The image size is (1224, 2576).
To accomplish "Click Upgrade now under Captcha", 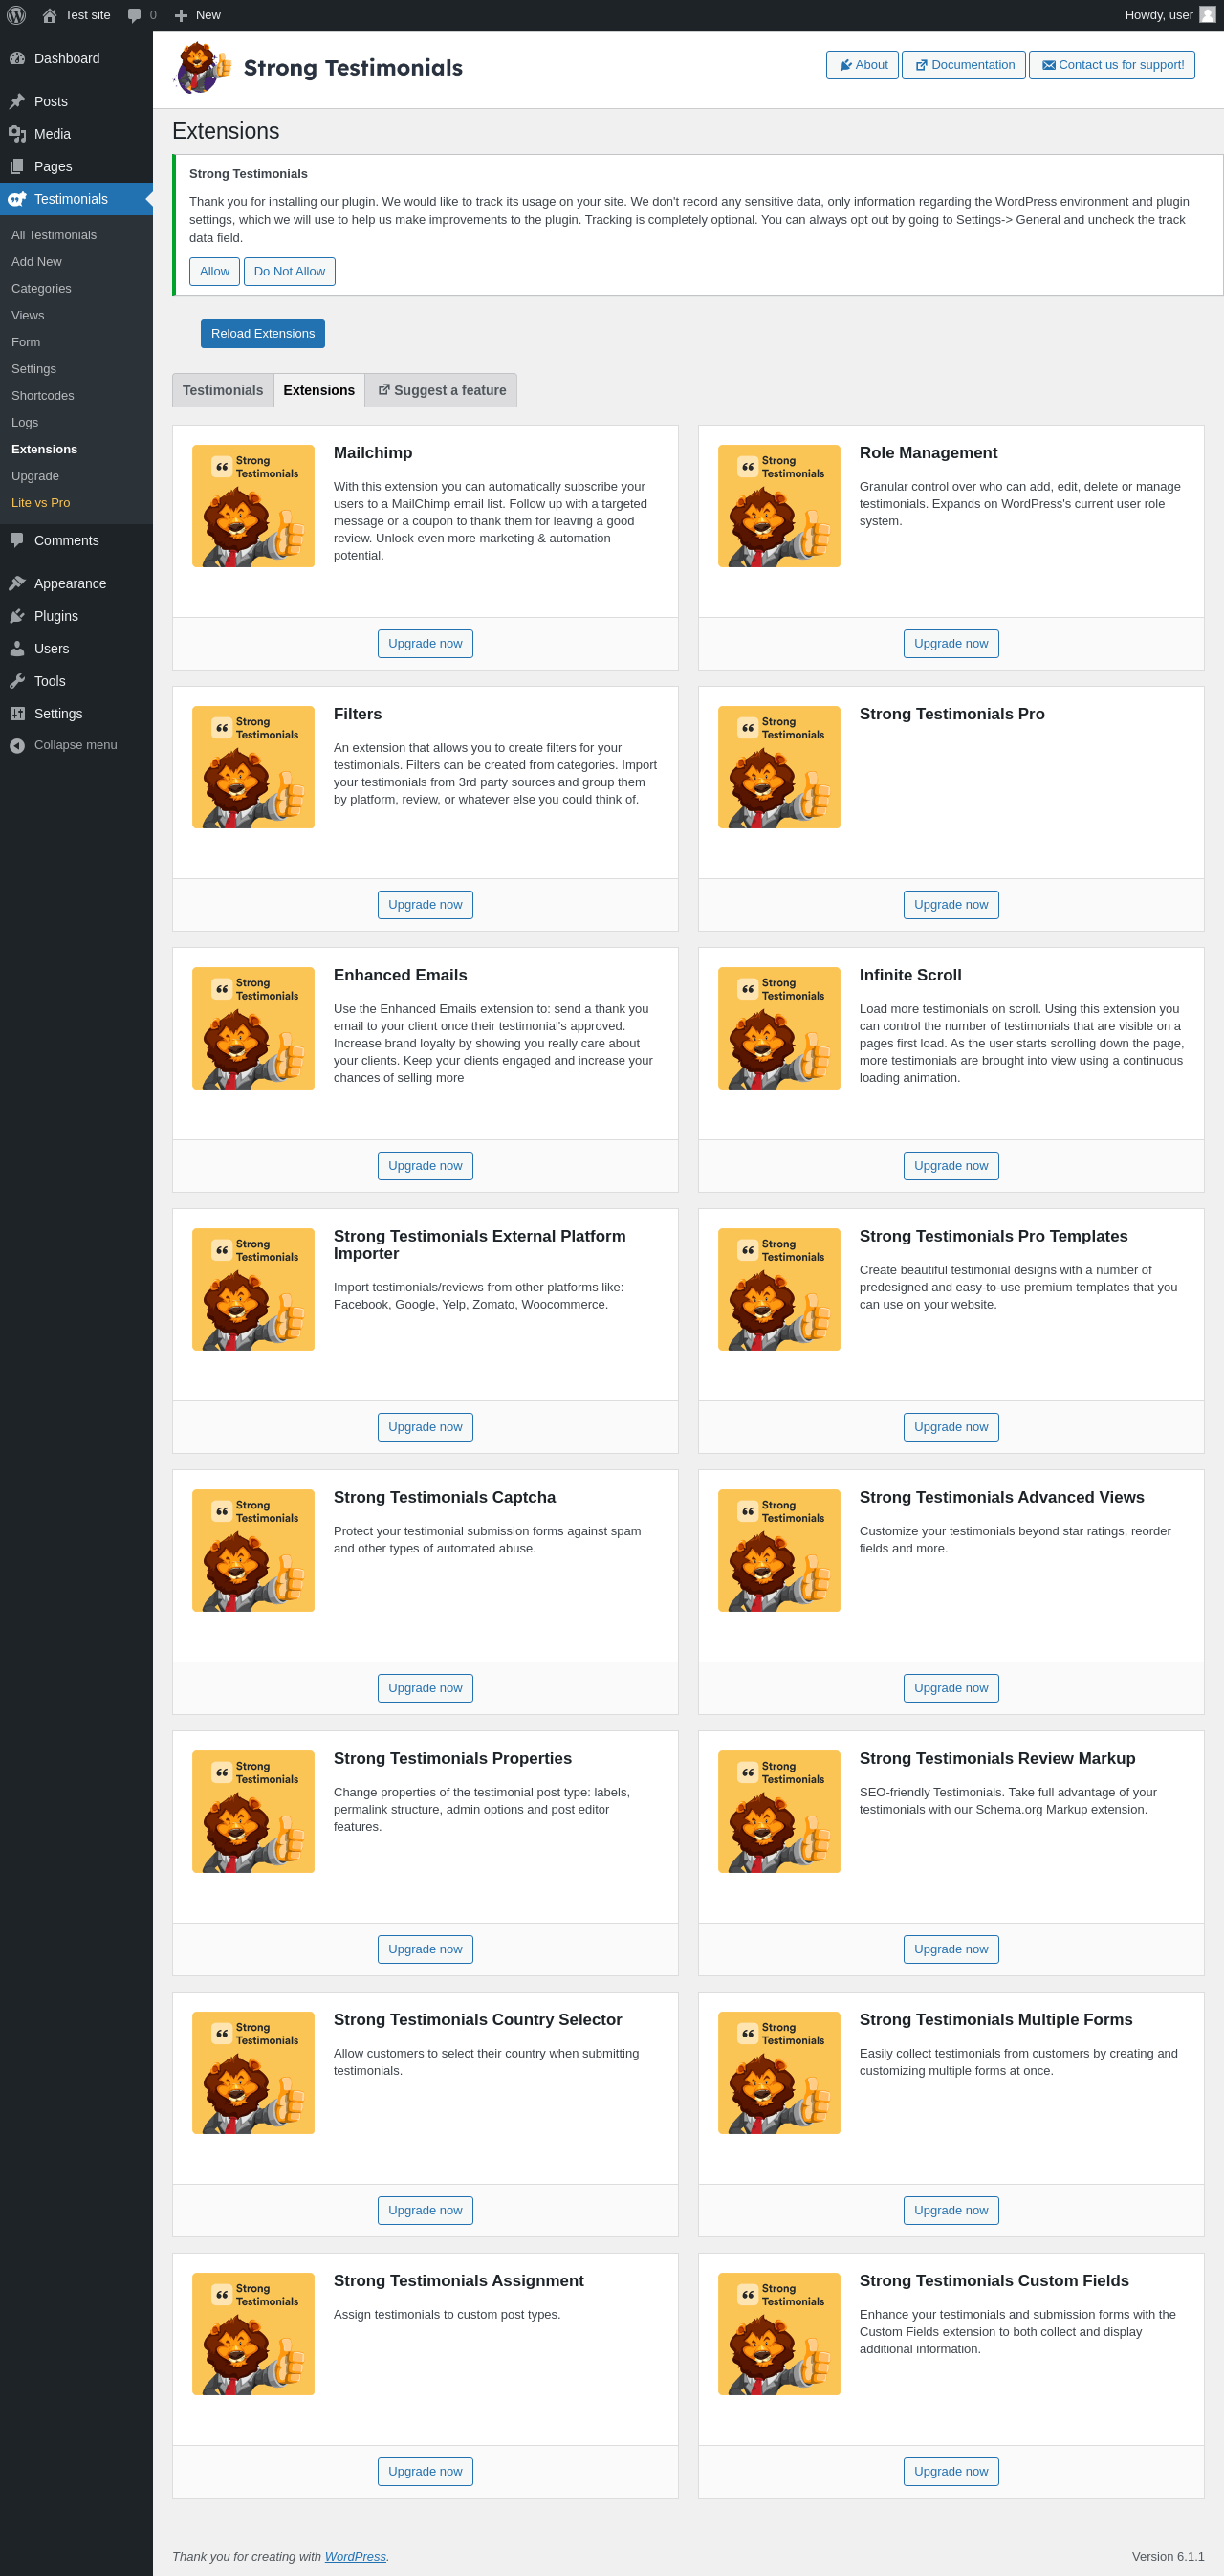I will pos(425,1688).
